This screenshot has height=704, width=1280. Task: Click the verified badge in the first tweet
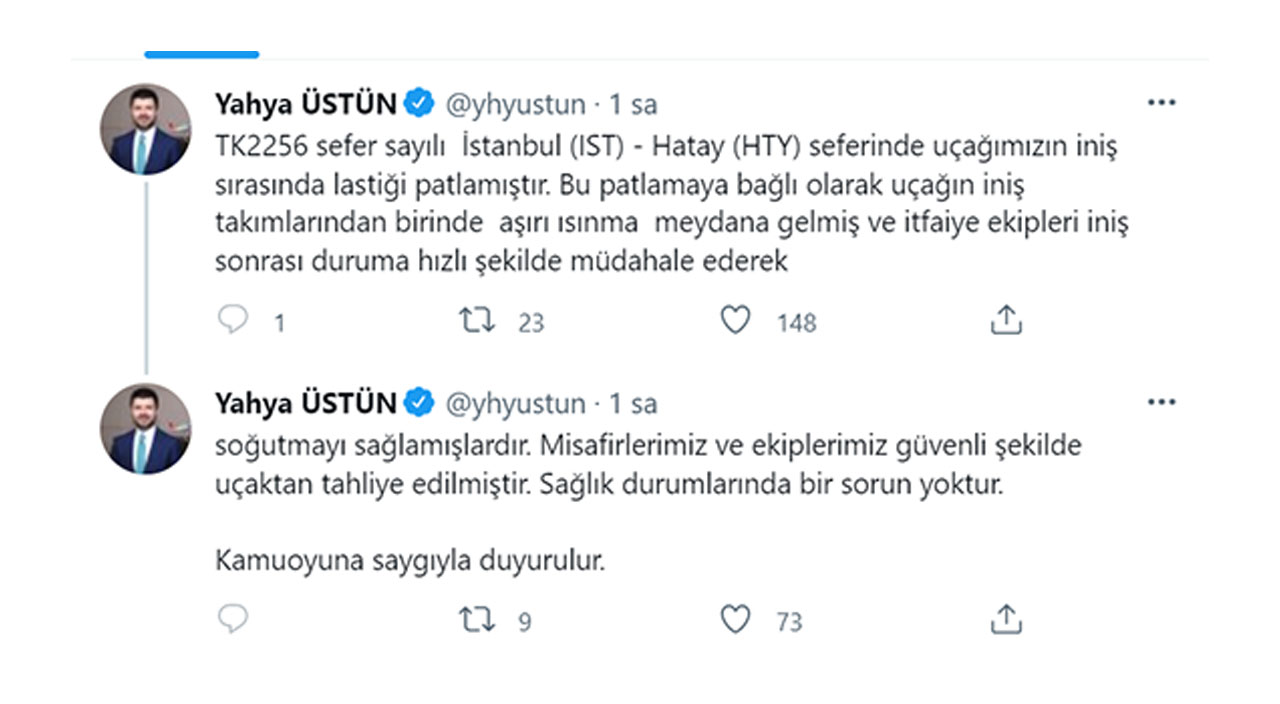(418, 103)
